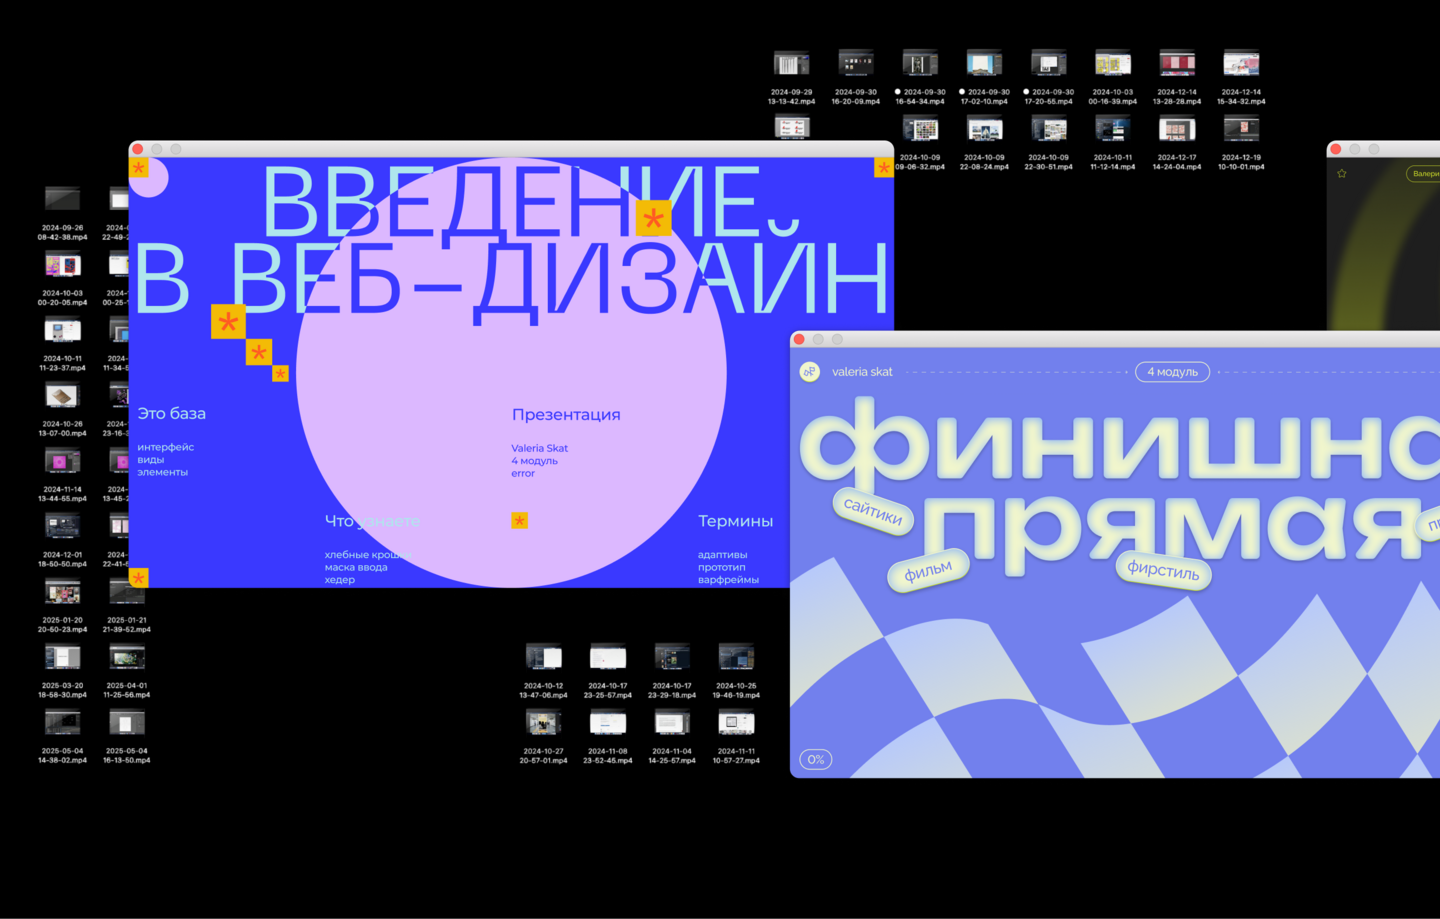Viewport: 1440px width, 919px height.
Task: Select file 2024-10-09 22-08-24.mp4
Action: tap(984, 143)
